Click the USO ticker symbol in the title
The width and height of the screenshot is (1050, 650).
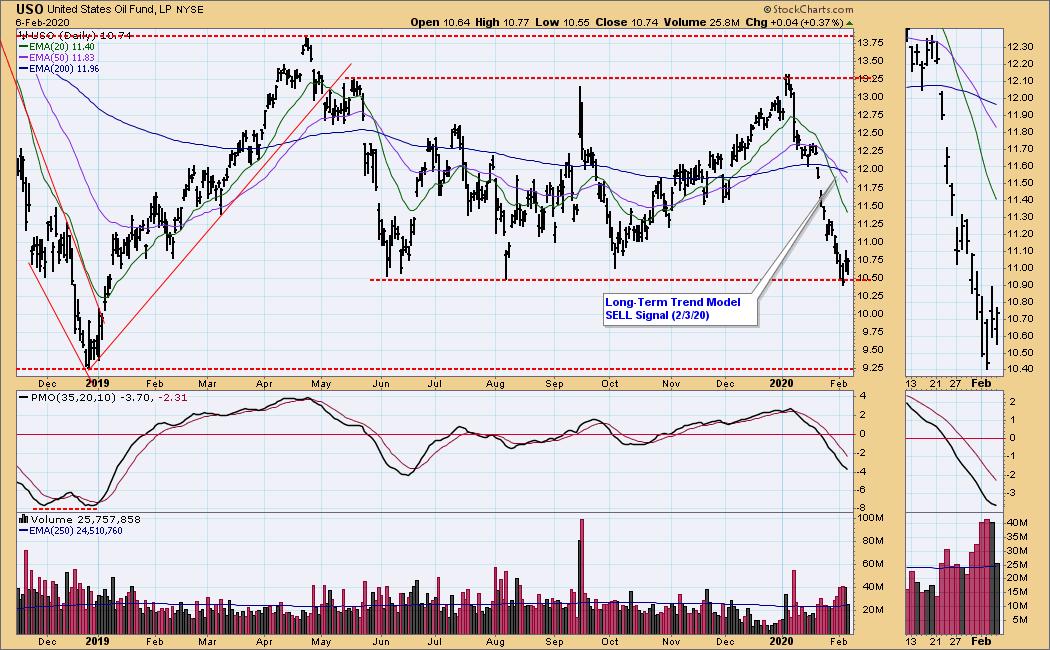click(x=29, y=9)
